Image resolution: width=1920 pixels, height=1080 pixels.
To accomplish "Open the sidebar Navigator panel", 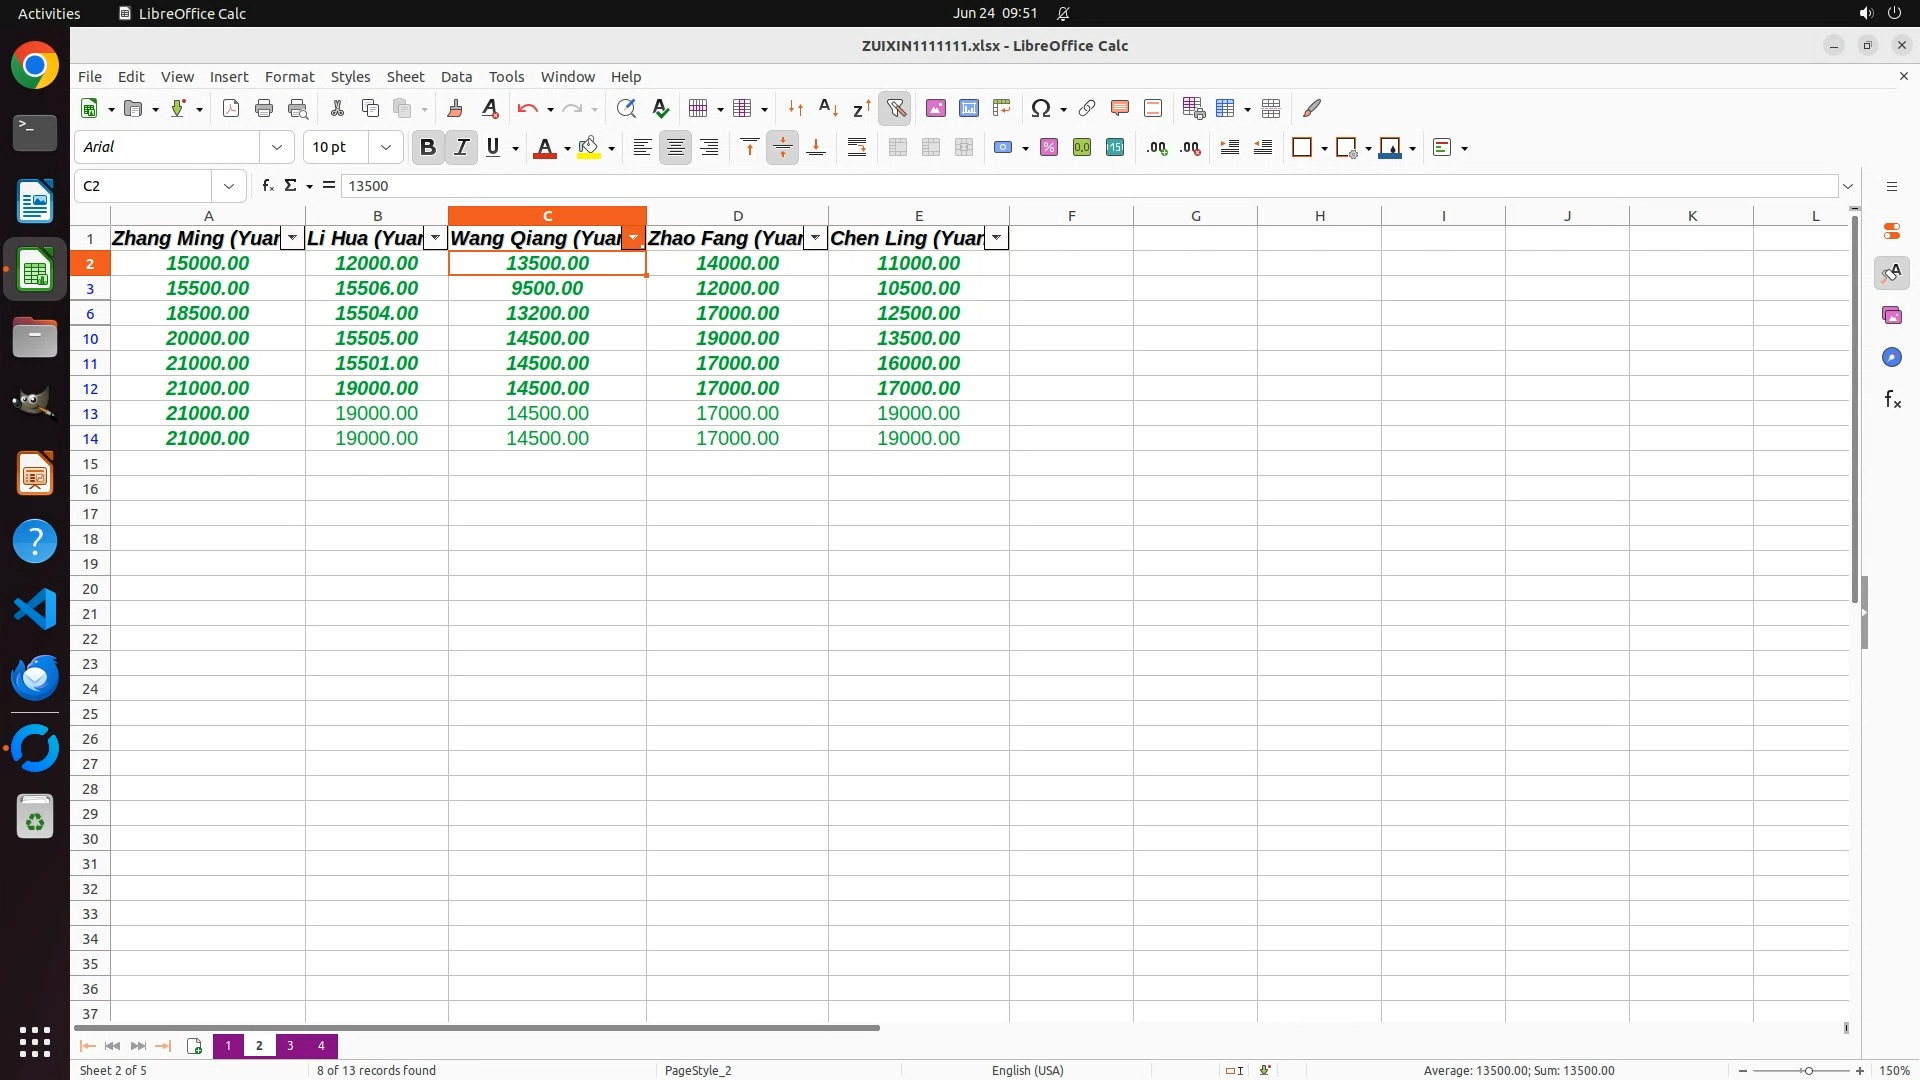I will point(1891,358).
